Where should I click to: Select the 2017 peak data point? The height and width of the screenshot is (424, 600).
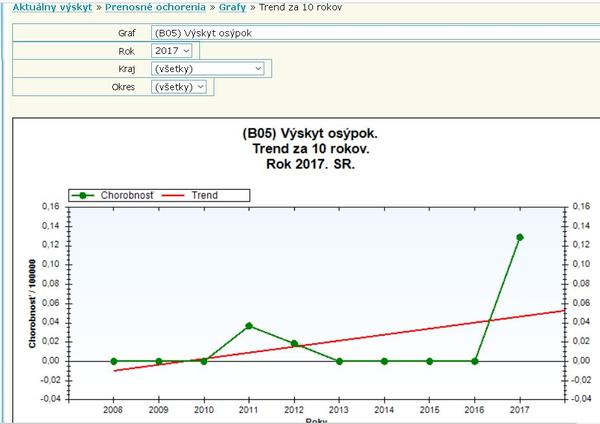[x=519, y=237]
